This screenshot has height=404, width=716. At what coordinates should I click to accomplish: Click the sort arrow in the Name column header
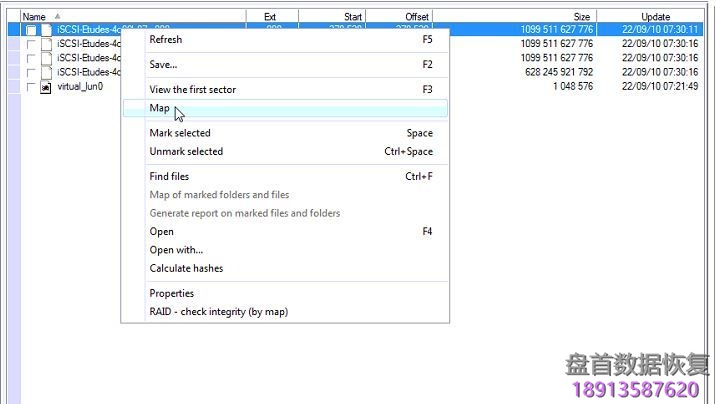[57, 16]
